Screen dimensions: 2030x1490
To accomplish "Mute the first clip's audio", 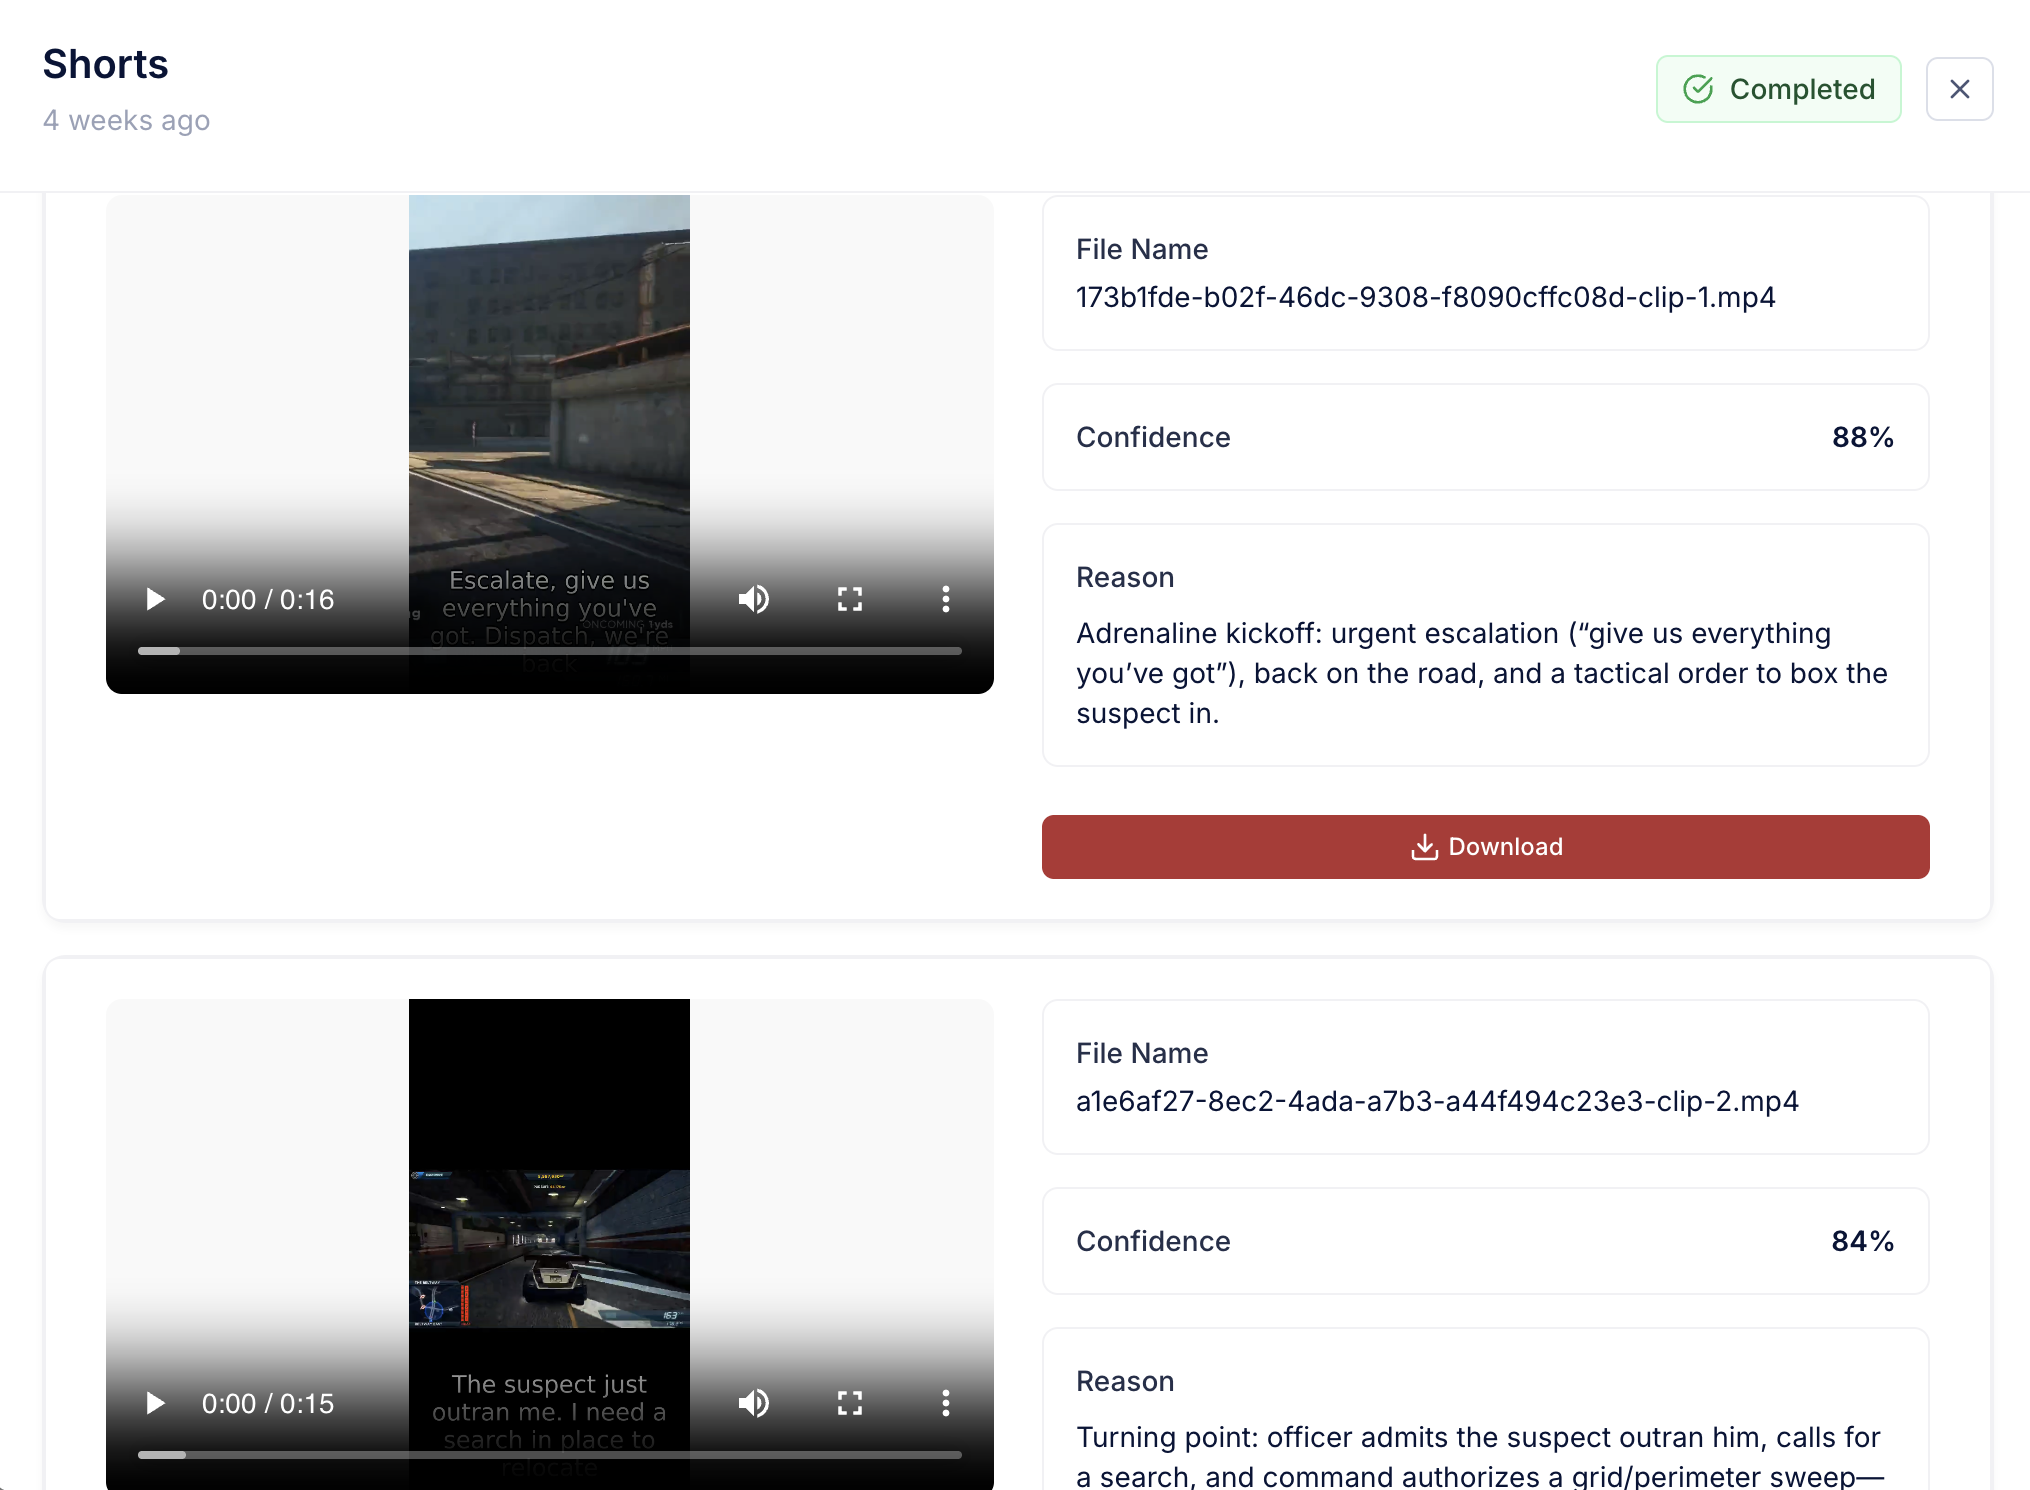I will tap(753, 599).
